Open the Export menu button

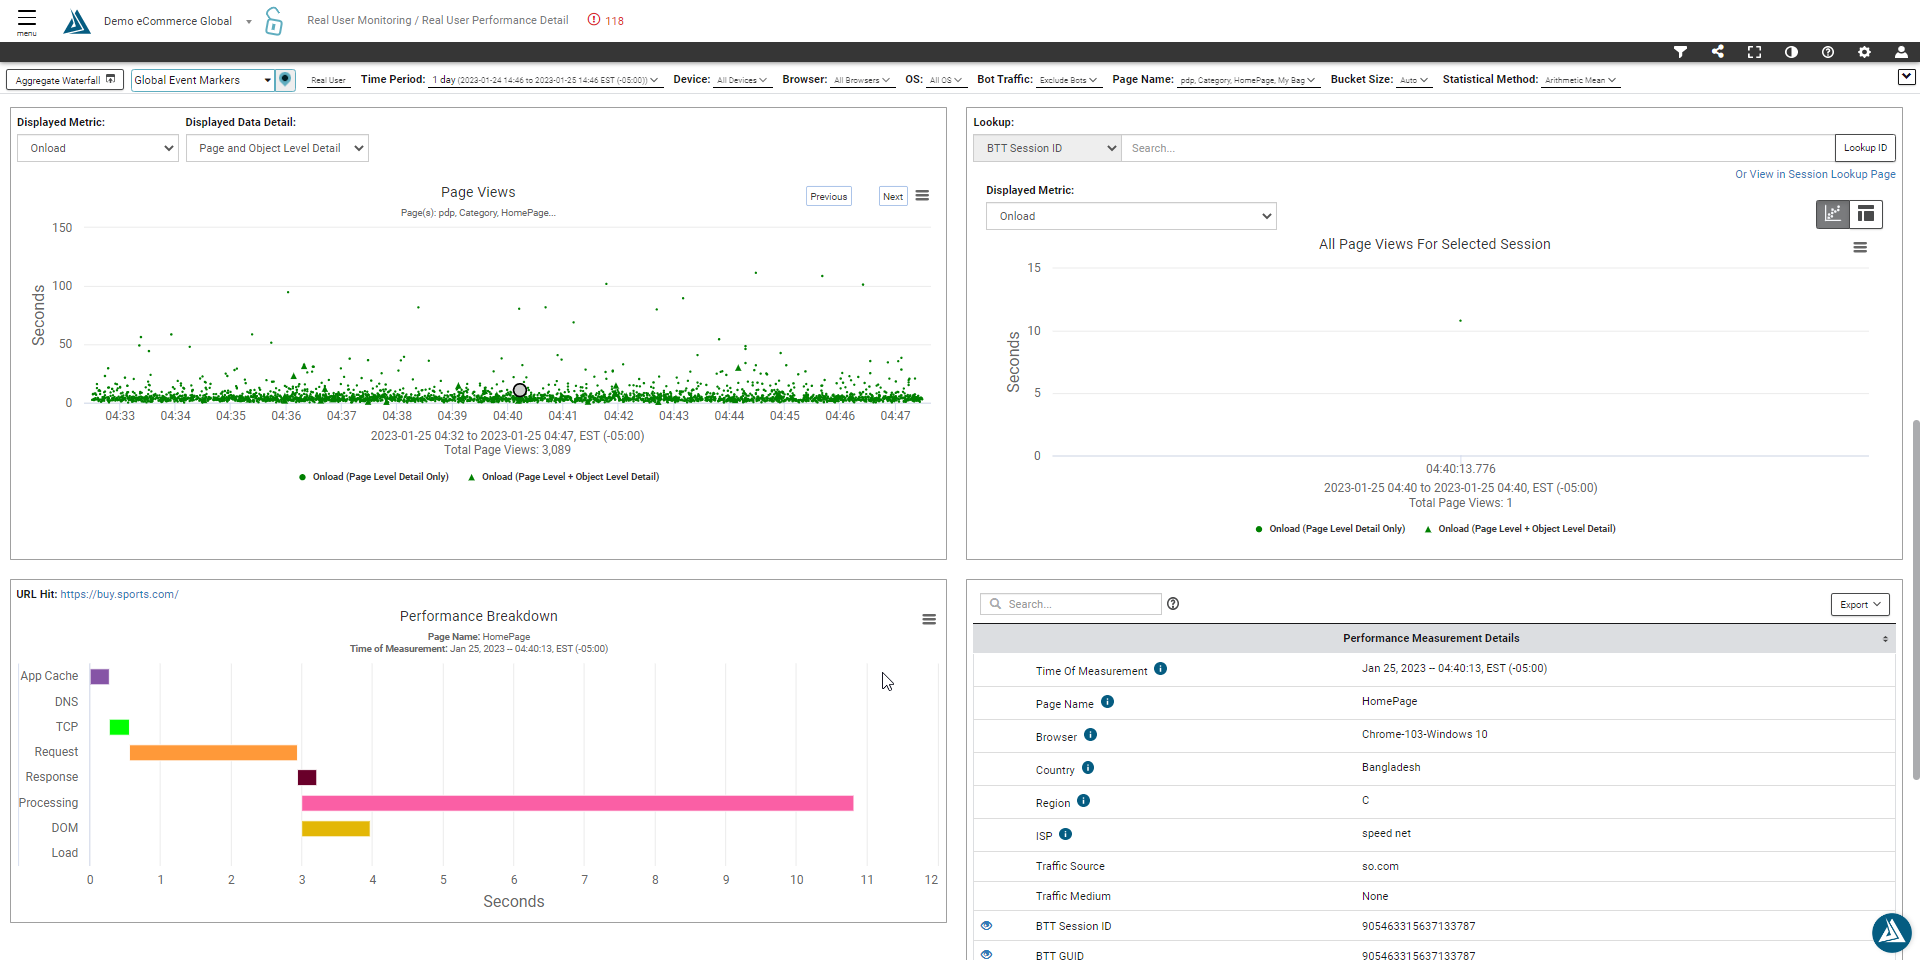(1860, 604)
